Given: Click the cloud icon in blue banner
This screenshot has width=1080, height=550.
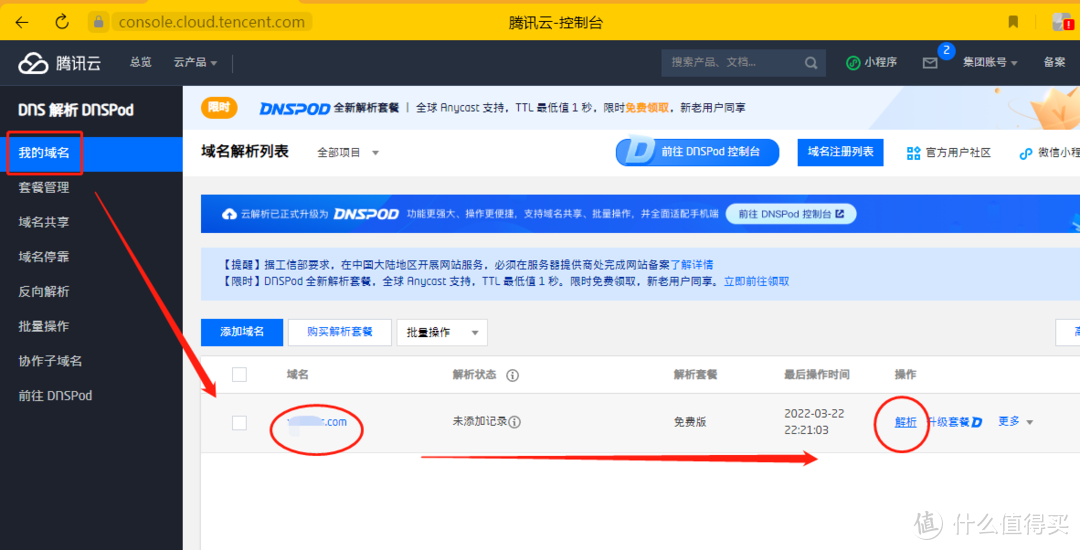Looking at the screenshot, I should pyautogui.click(x=229, y=214).
